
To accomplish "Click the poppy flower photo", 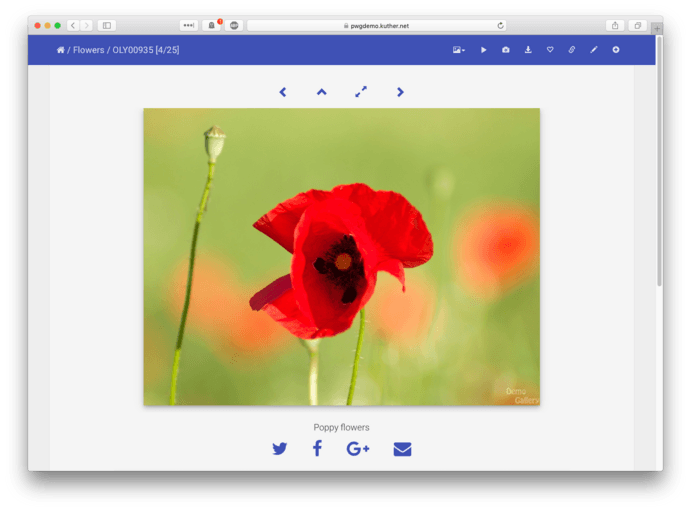I will tap(341, 257).
